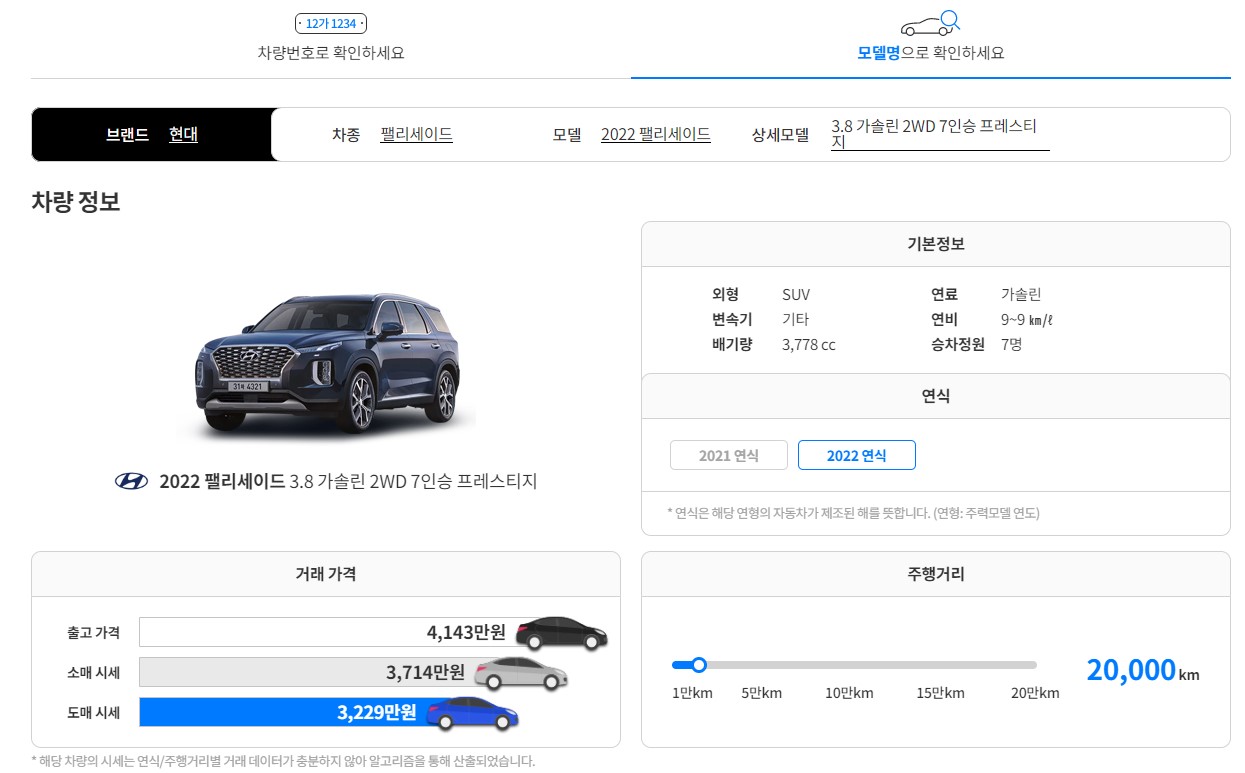The image size is (1245, 773).
Task: Open the 모델 2022 팰리세이드 selector
Action: click(x=655, y=134)
